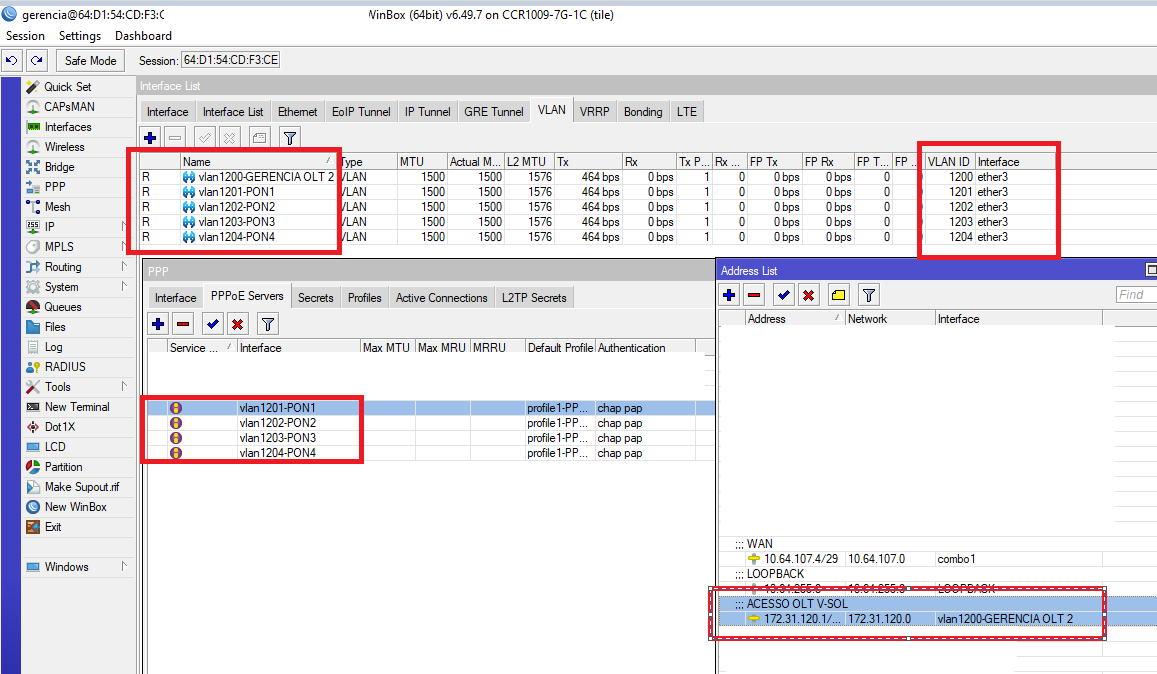Enable PPPoE server with check icon
This screenshot has height=674, width=1157.
pos(213,324)
